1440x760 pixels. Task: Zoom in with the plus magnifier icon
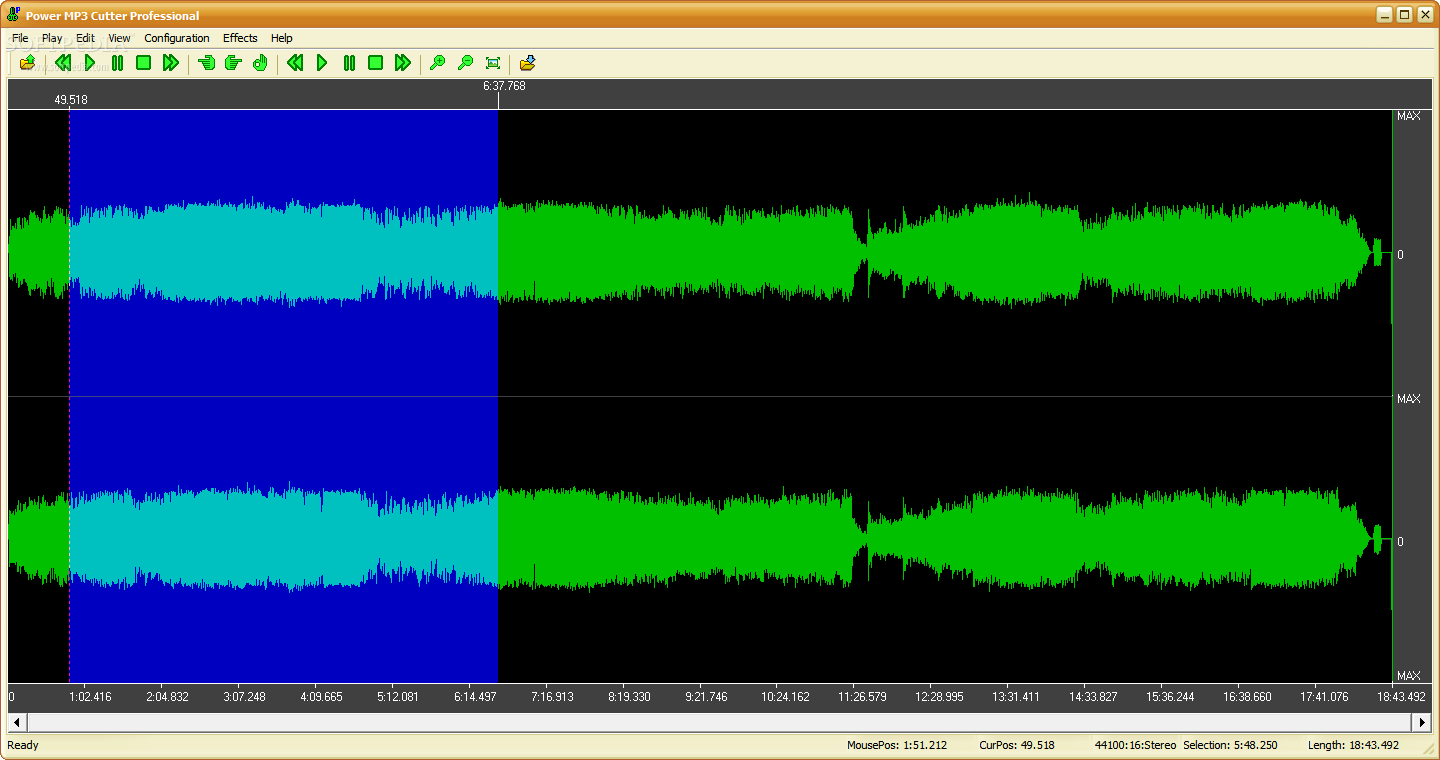point(437,63)
